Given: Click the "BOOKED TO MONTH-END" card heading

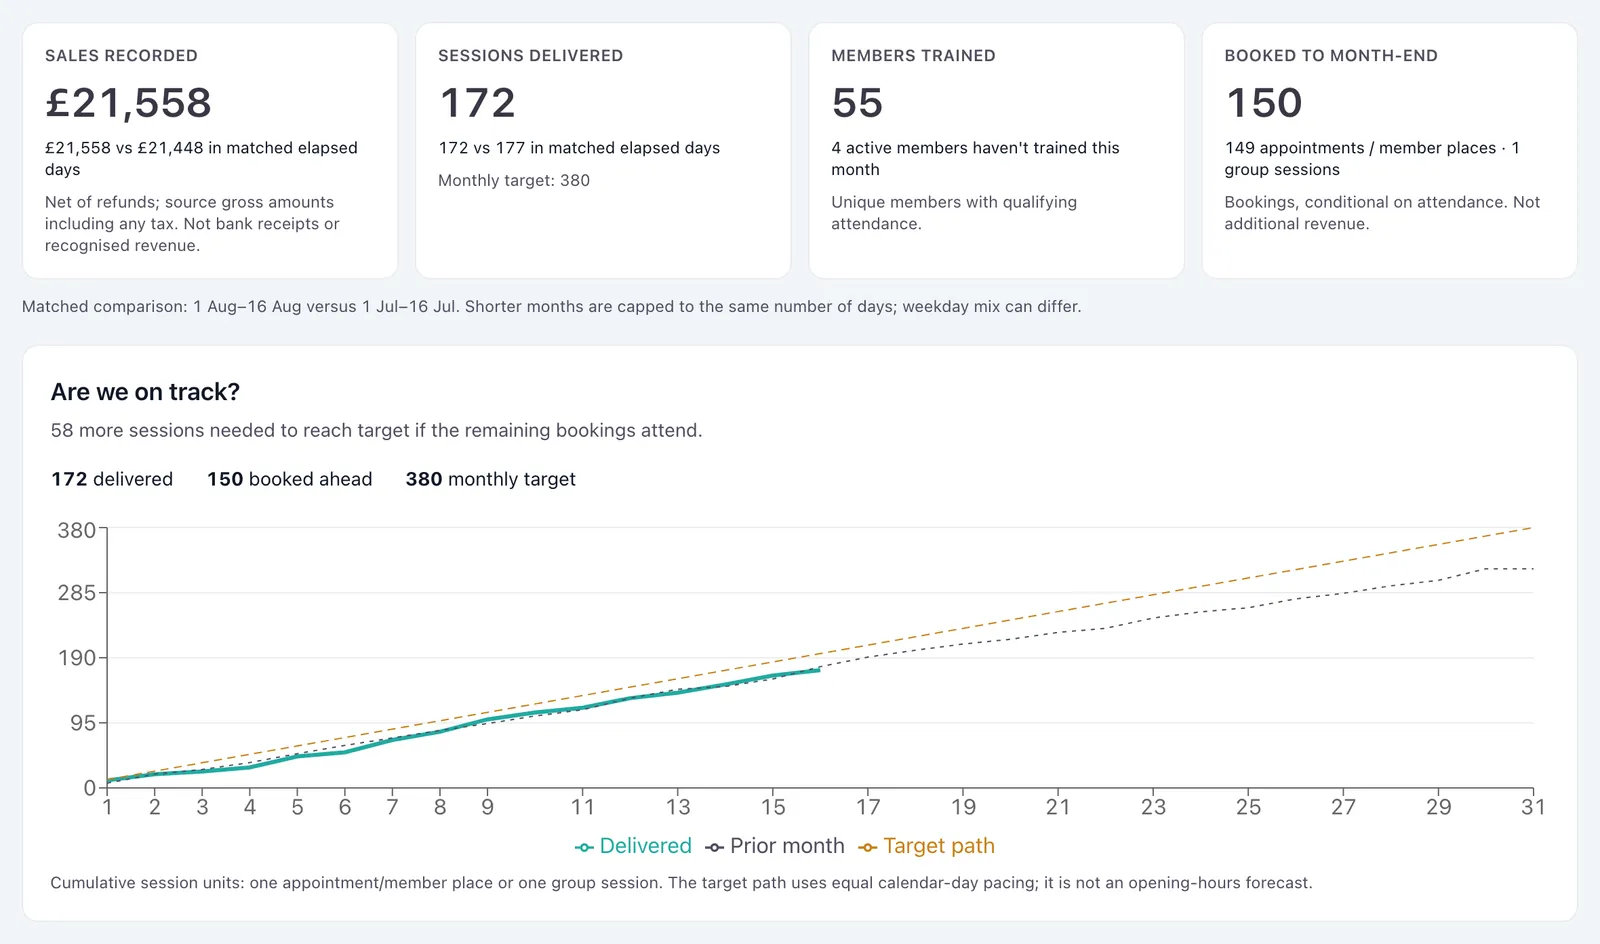Looking at the screenshot, I should [x=1331, y=56].
